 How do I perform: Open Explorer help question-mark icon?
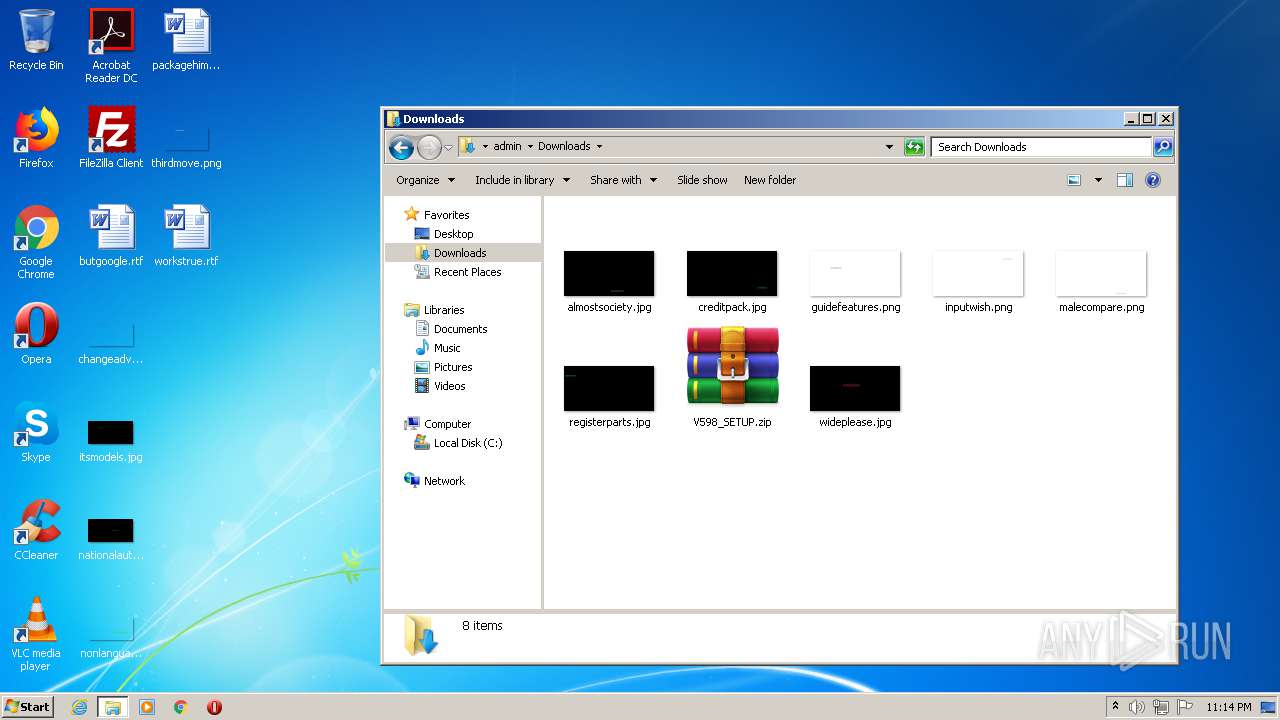click(x=1153, y=180)
